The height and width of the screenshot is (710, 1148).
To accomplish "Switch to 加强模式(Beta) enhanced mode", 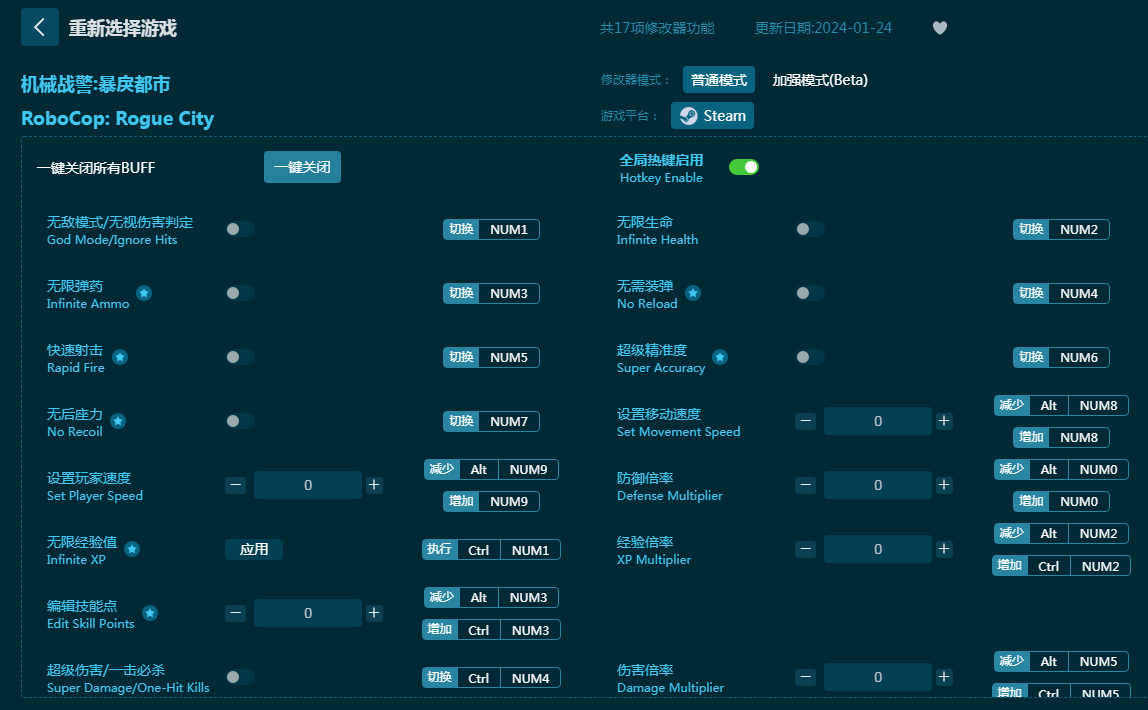I will click(820, 80).
